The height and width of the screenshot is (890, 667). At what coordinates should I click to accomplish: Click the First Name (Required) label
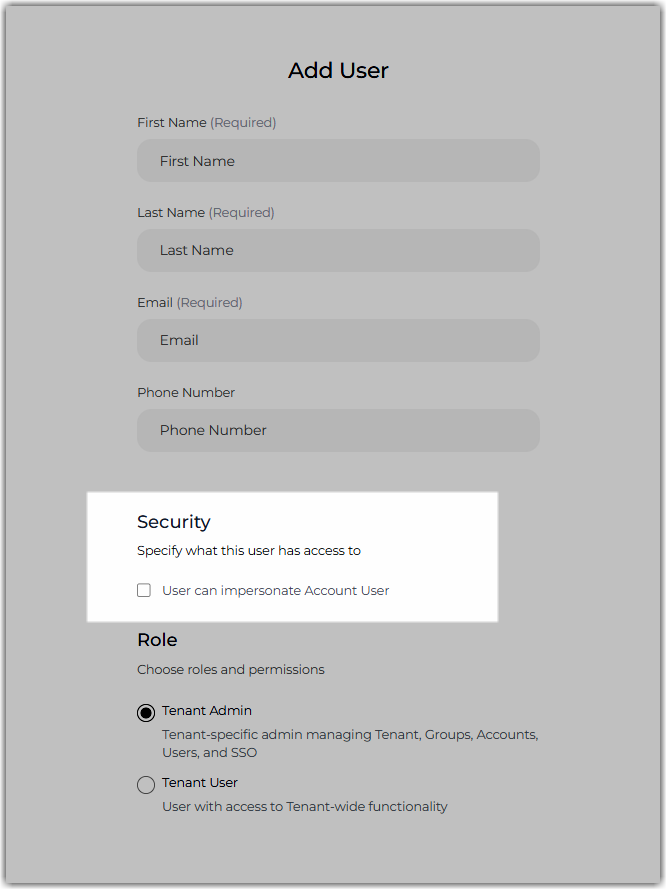click(207, 123)
